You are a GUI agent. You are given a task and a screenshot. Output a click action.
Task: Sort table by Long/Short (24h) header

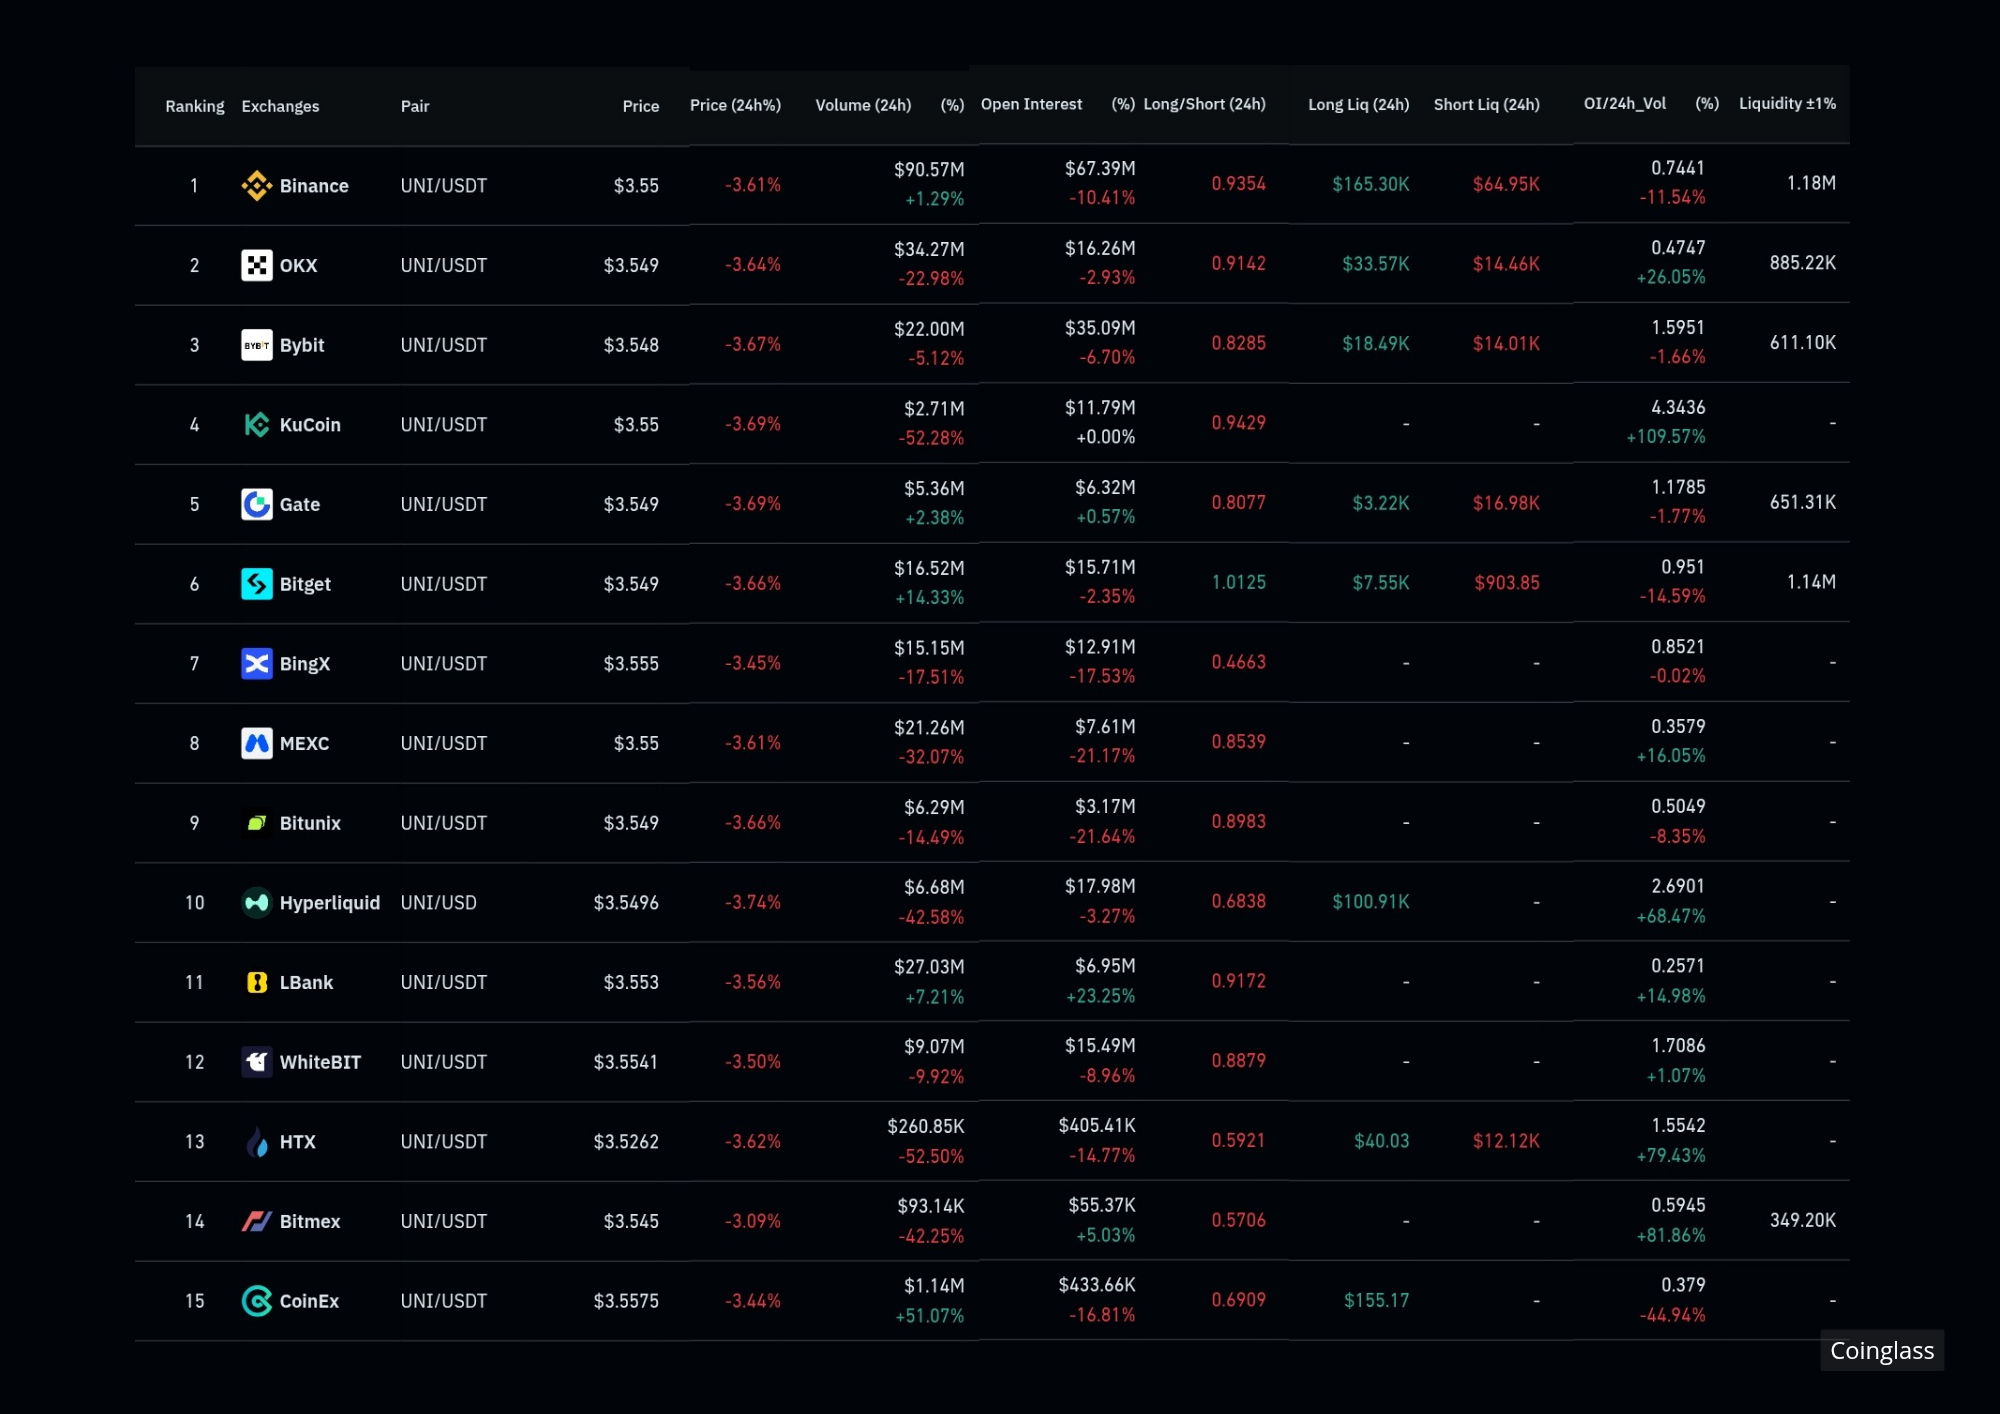[1204, 104]
